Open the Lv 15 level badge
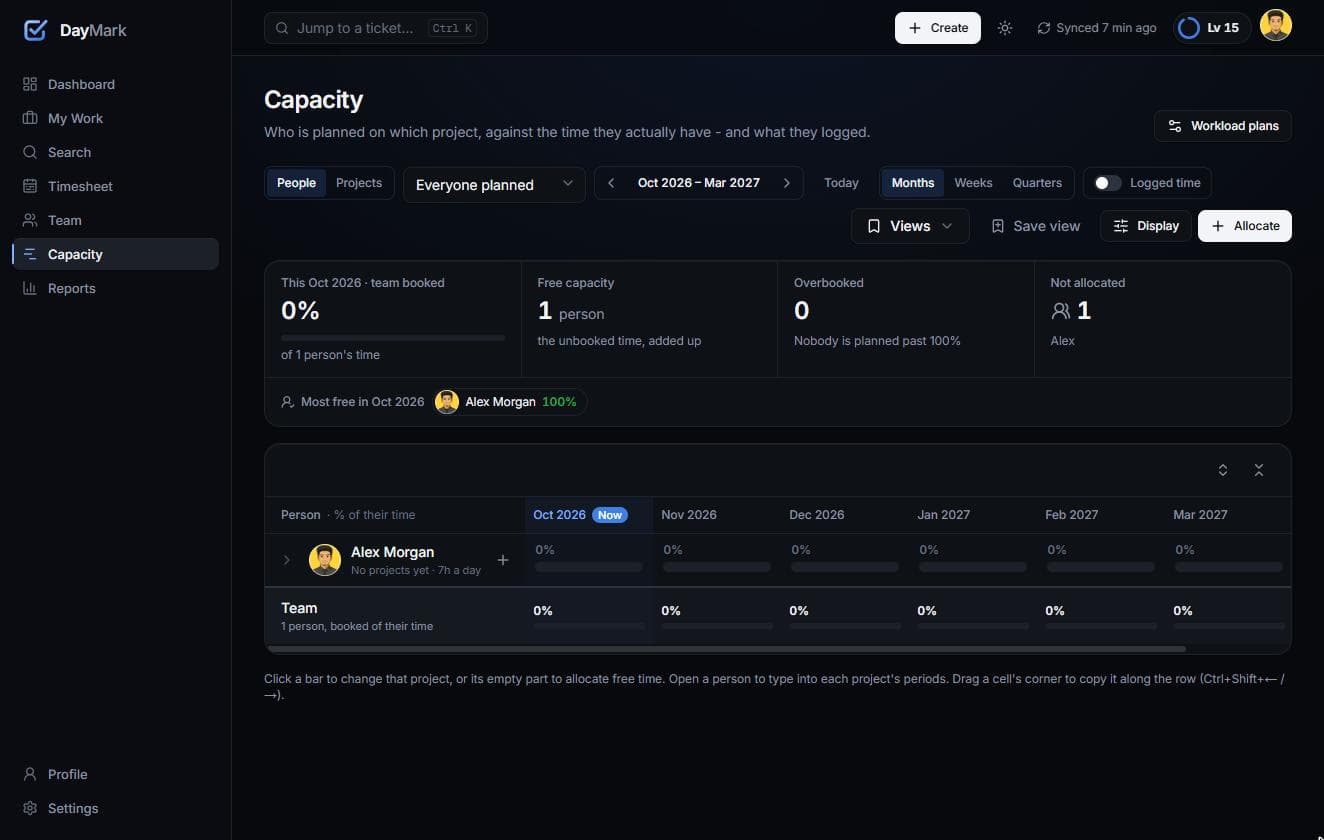Image resolution: width=1324 pixels, height=840 pixels. click(1212, 28)
